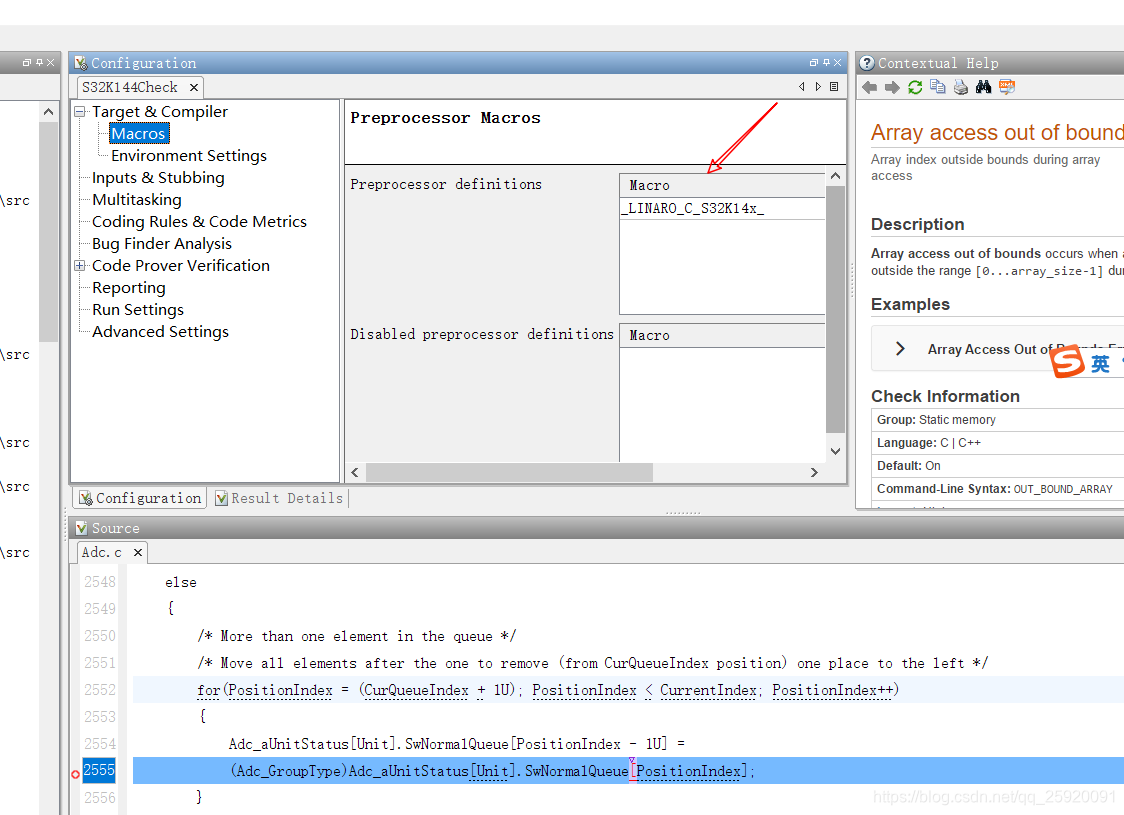The height and width of the screenshot is (815, 1124).
Task: Show previous configuration tab arrow
Action: (801, 87)
